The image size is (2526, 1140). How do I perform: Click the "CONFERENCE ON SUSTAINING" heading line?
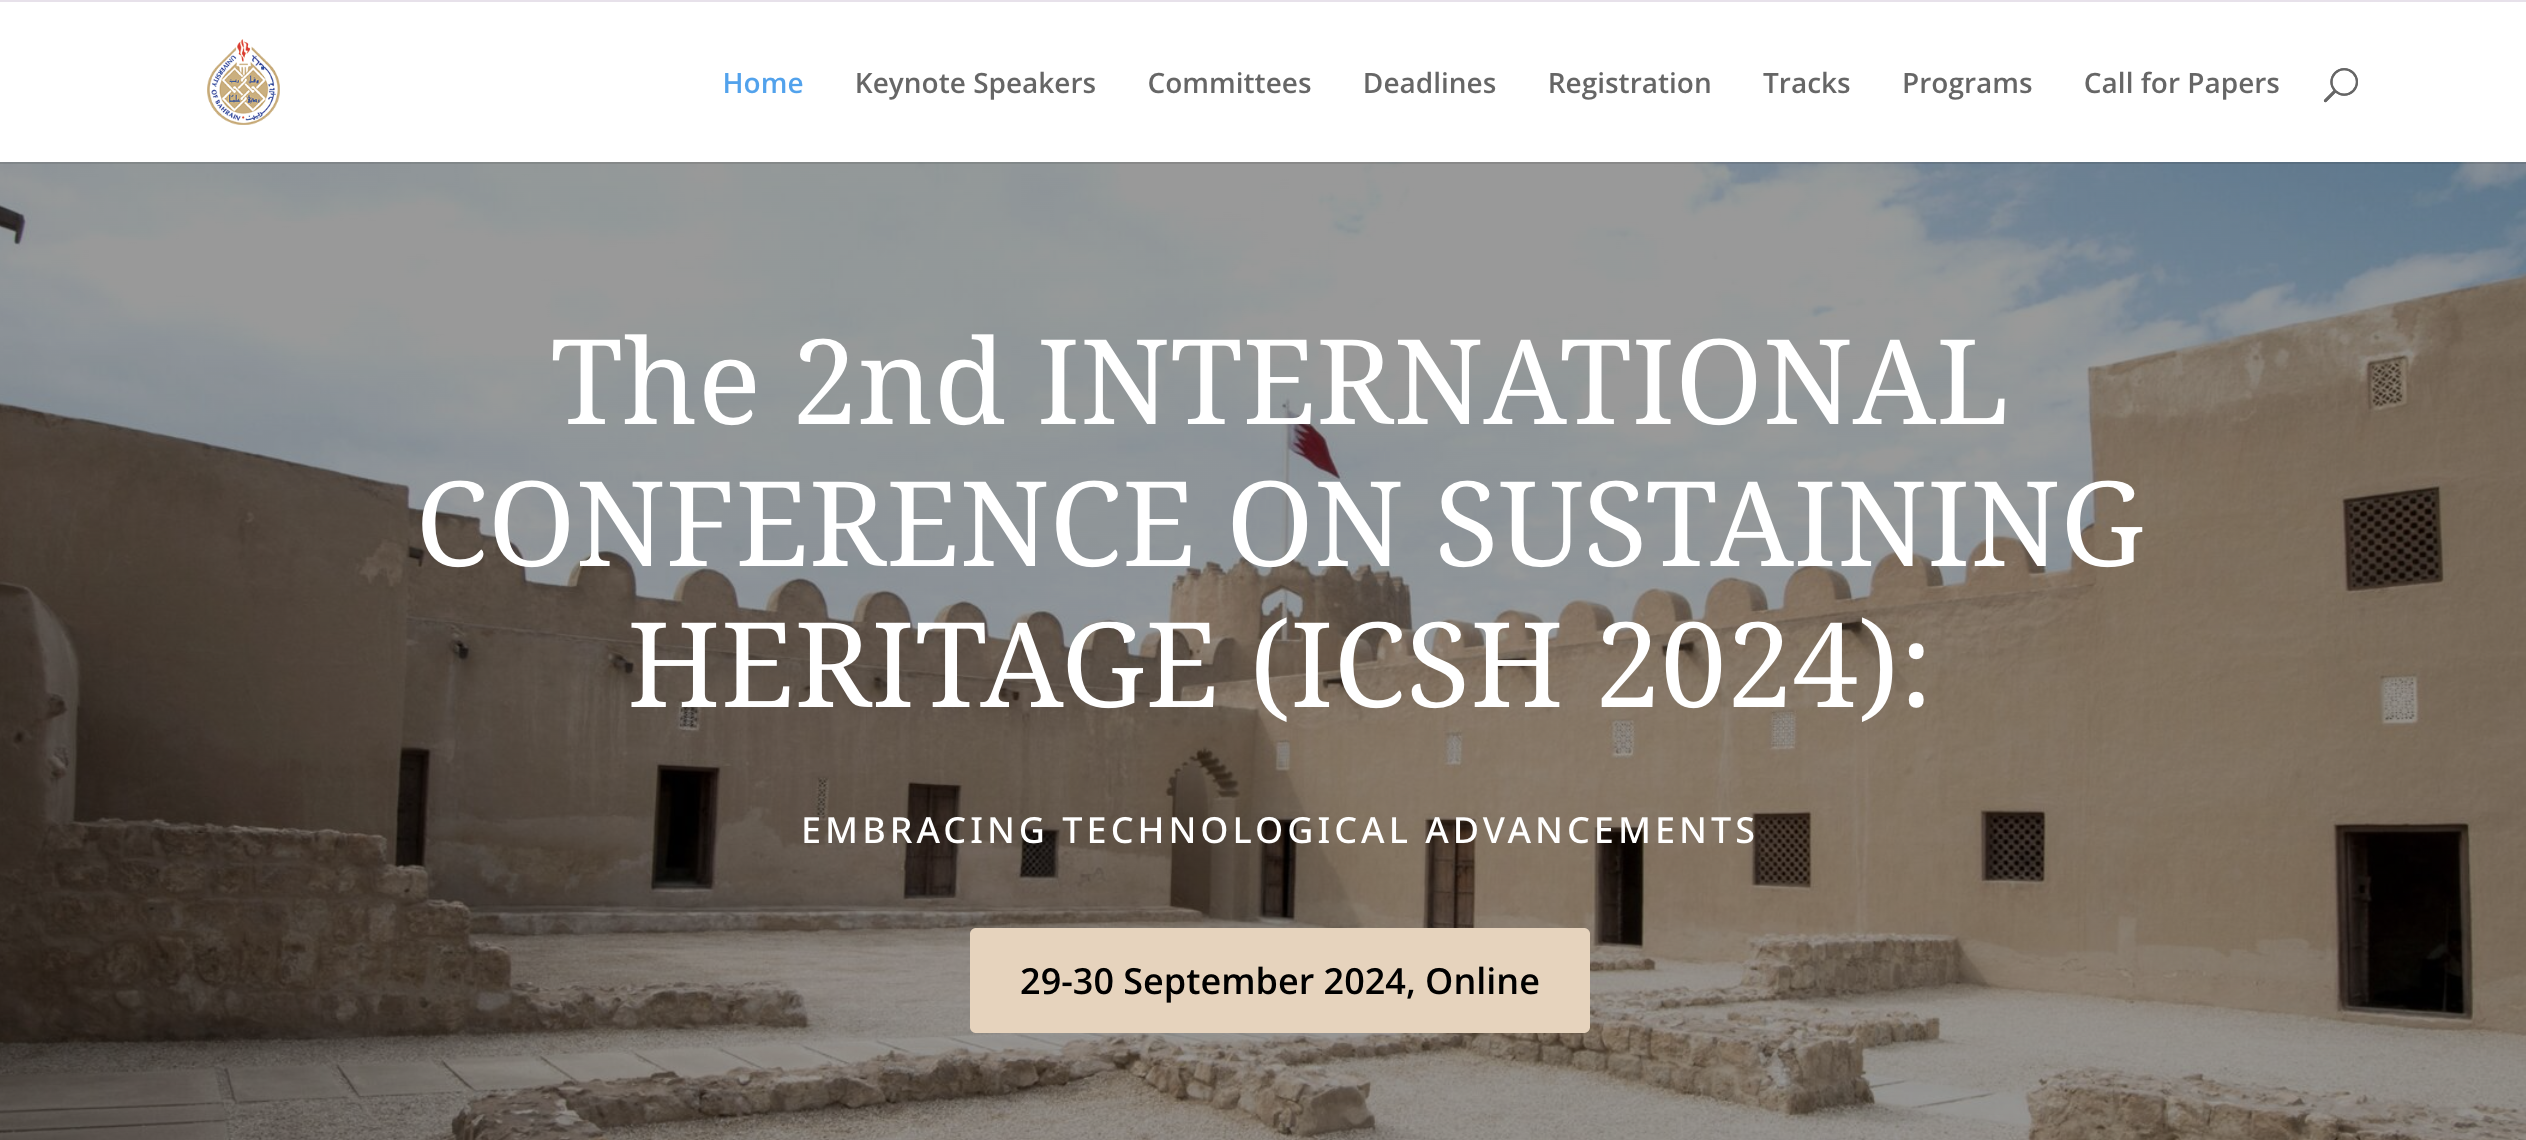point(1278,524)
